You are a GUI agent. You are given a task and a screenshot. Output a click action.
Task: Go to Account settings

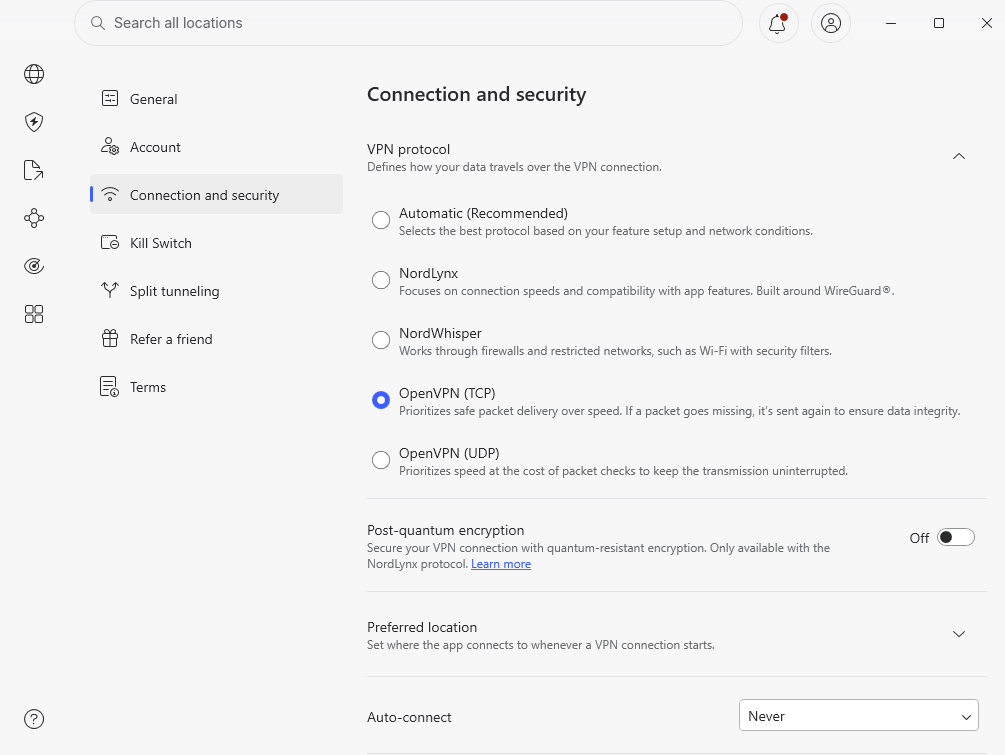[x=217, y=147]
